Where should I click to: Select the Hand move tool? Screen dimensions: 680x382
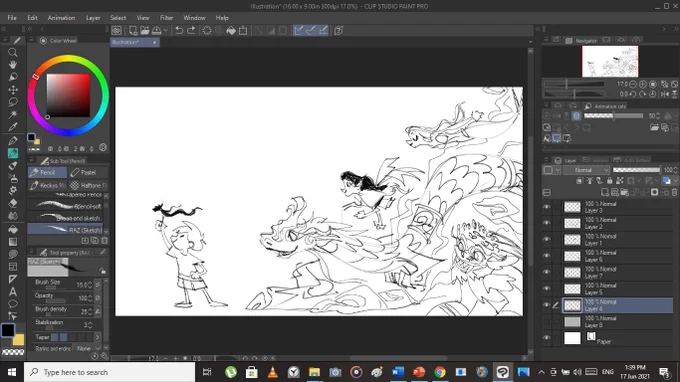click(x=13, y=65)
